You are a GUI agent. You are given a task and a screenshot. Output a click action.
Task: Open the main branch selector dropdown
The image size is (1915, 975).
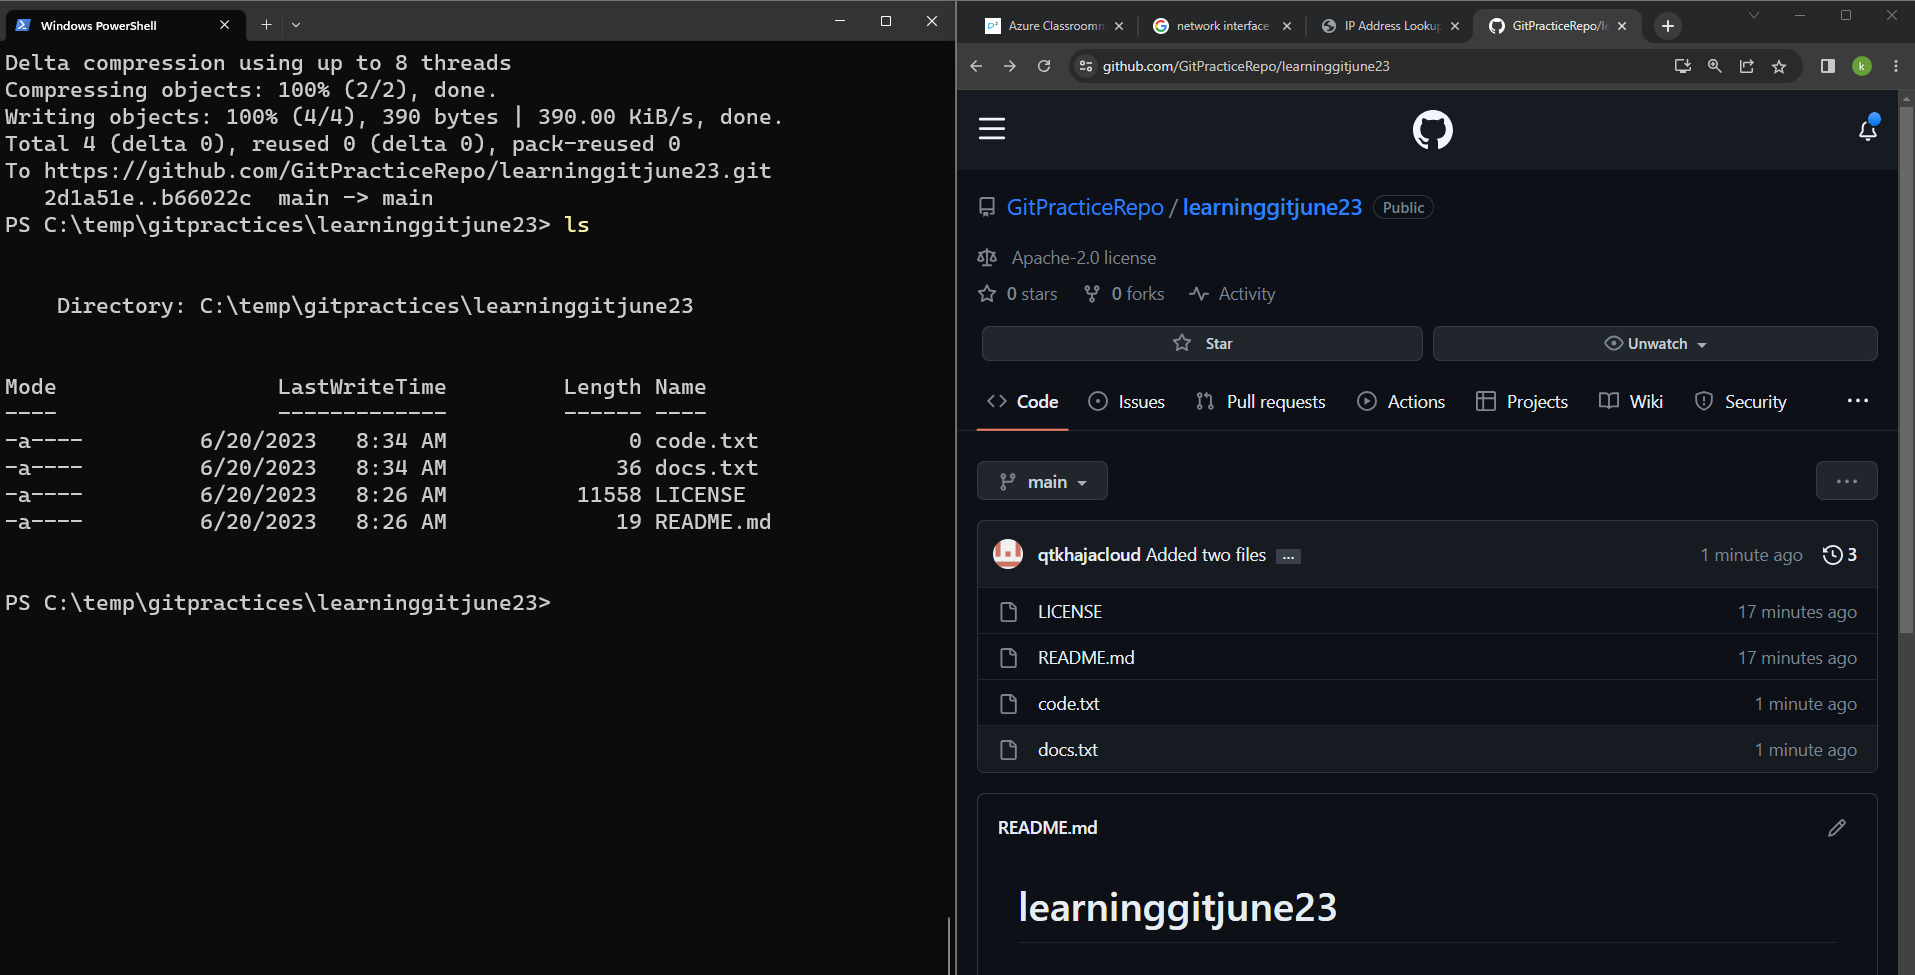(1042, 481)
